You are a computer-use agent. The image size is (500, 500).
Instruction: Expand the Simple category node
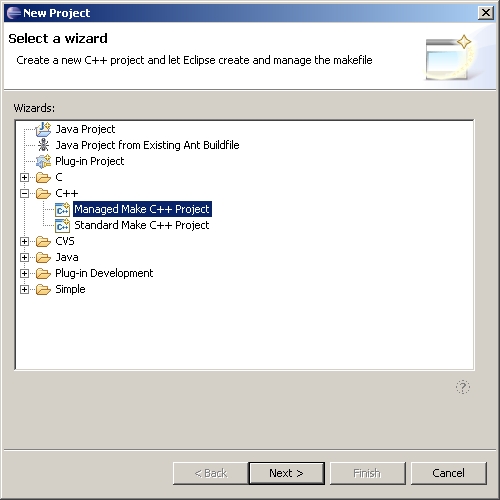(x=24, y=289)
